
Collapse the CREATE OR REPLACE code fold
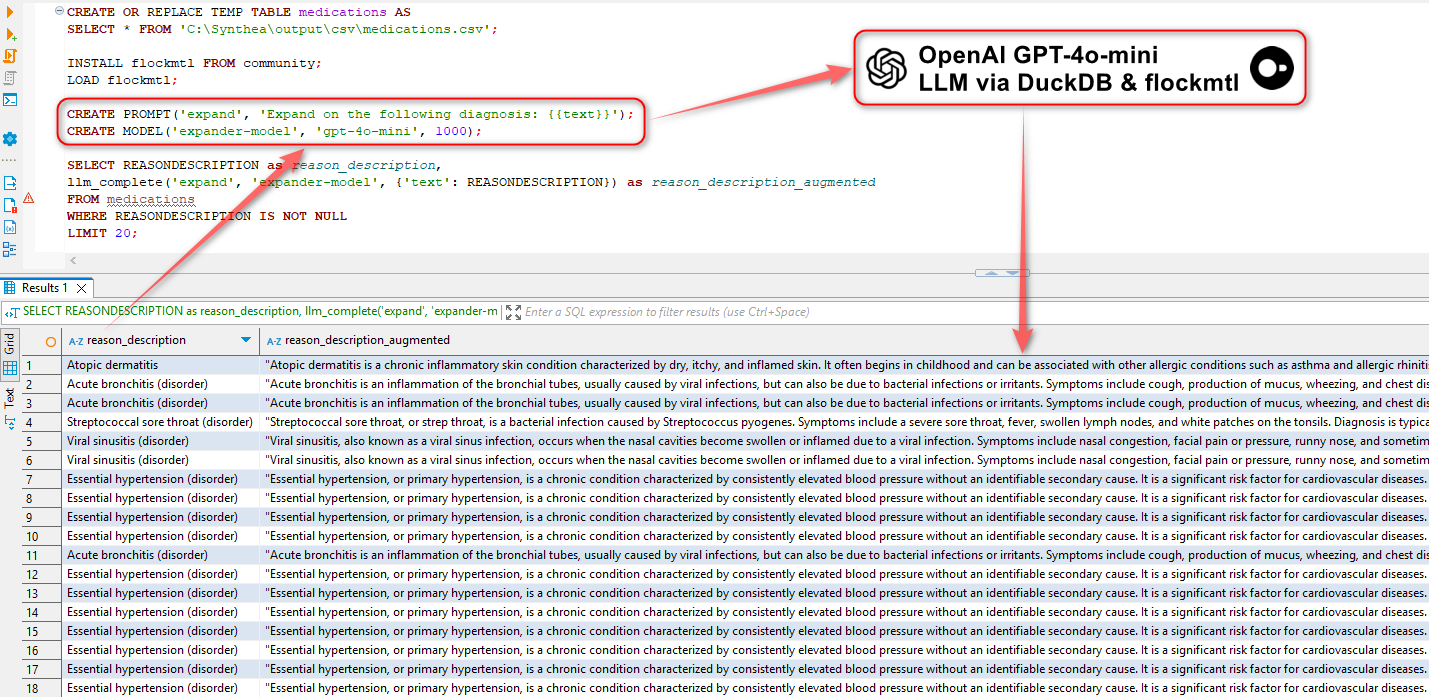click(59, 12)
